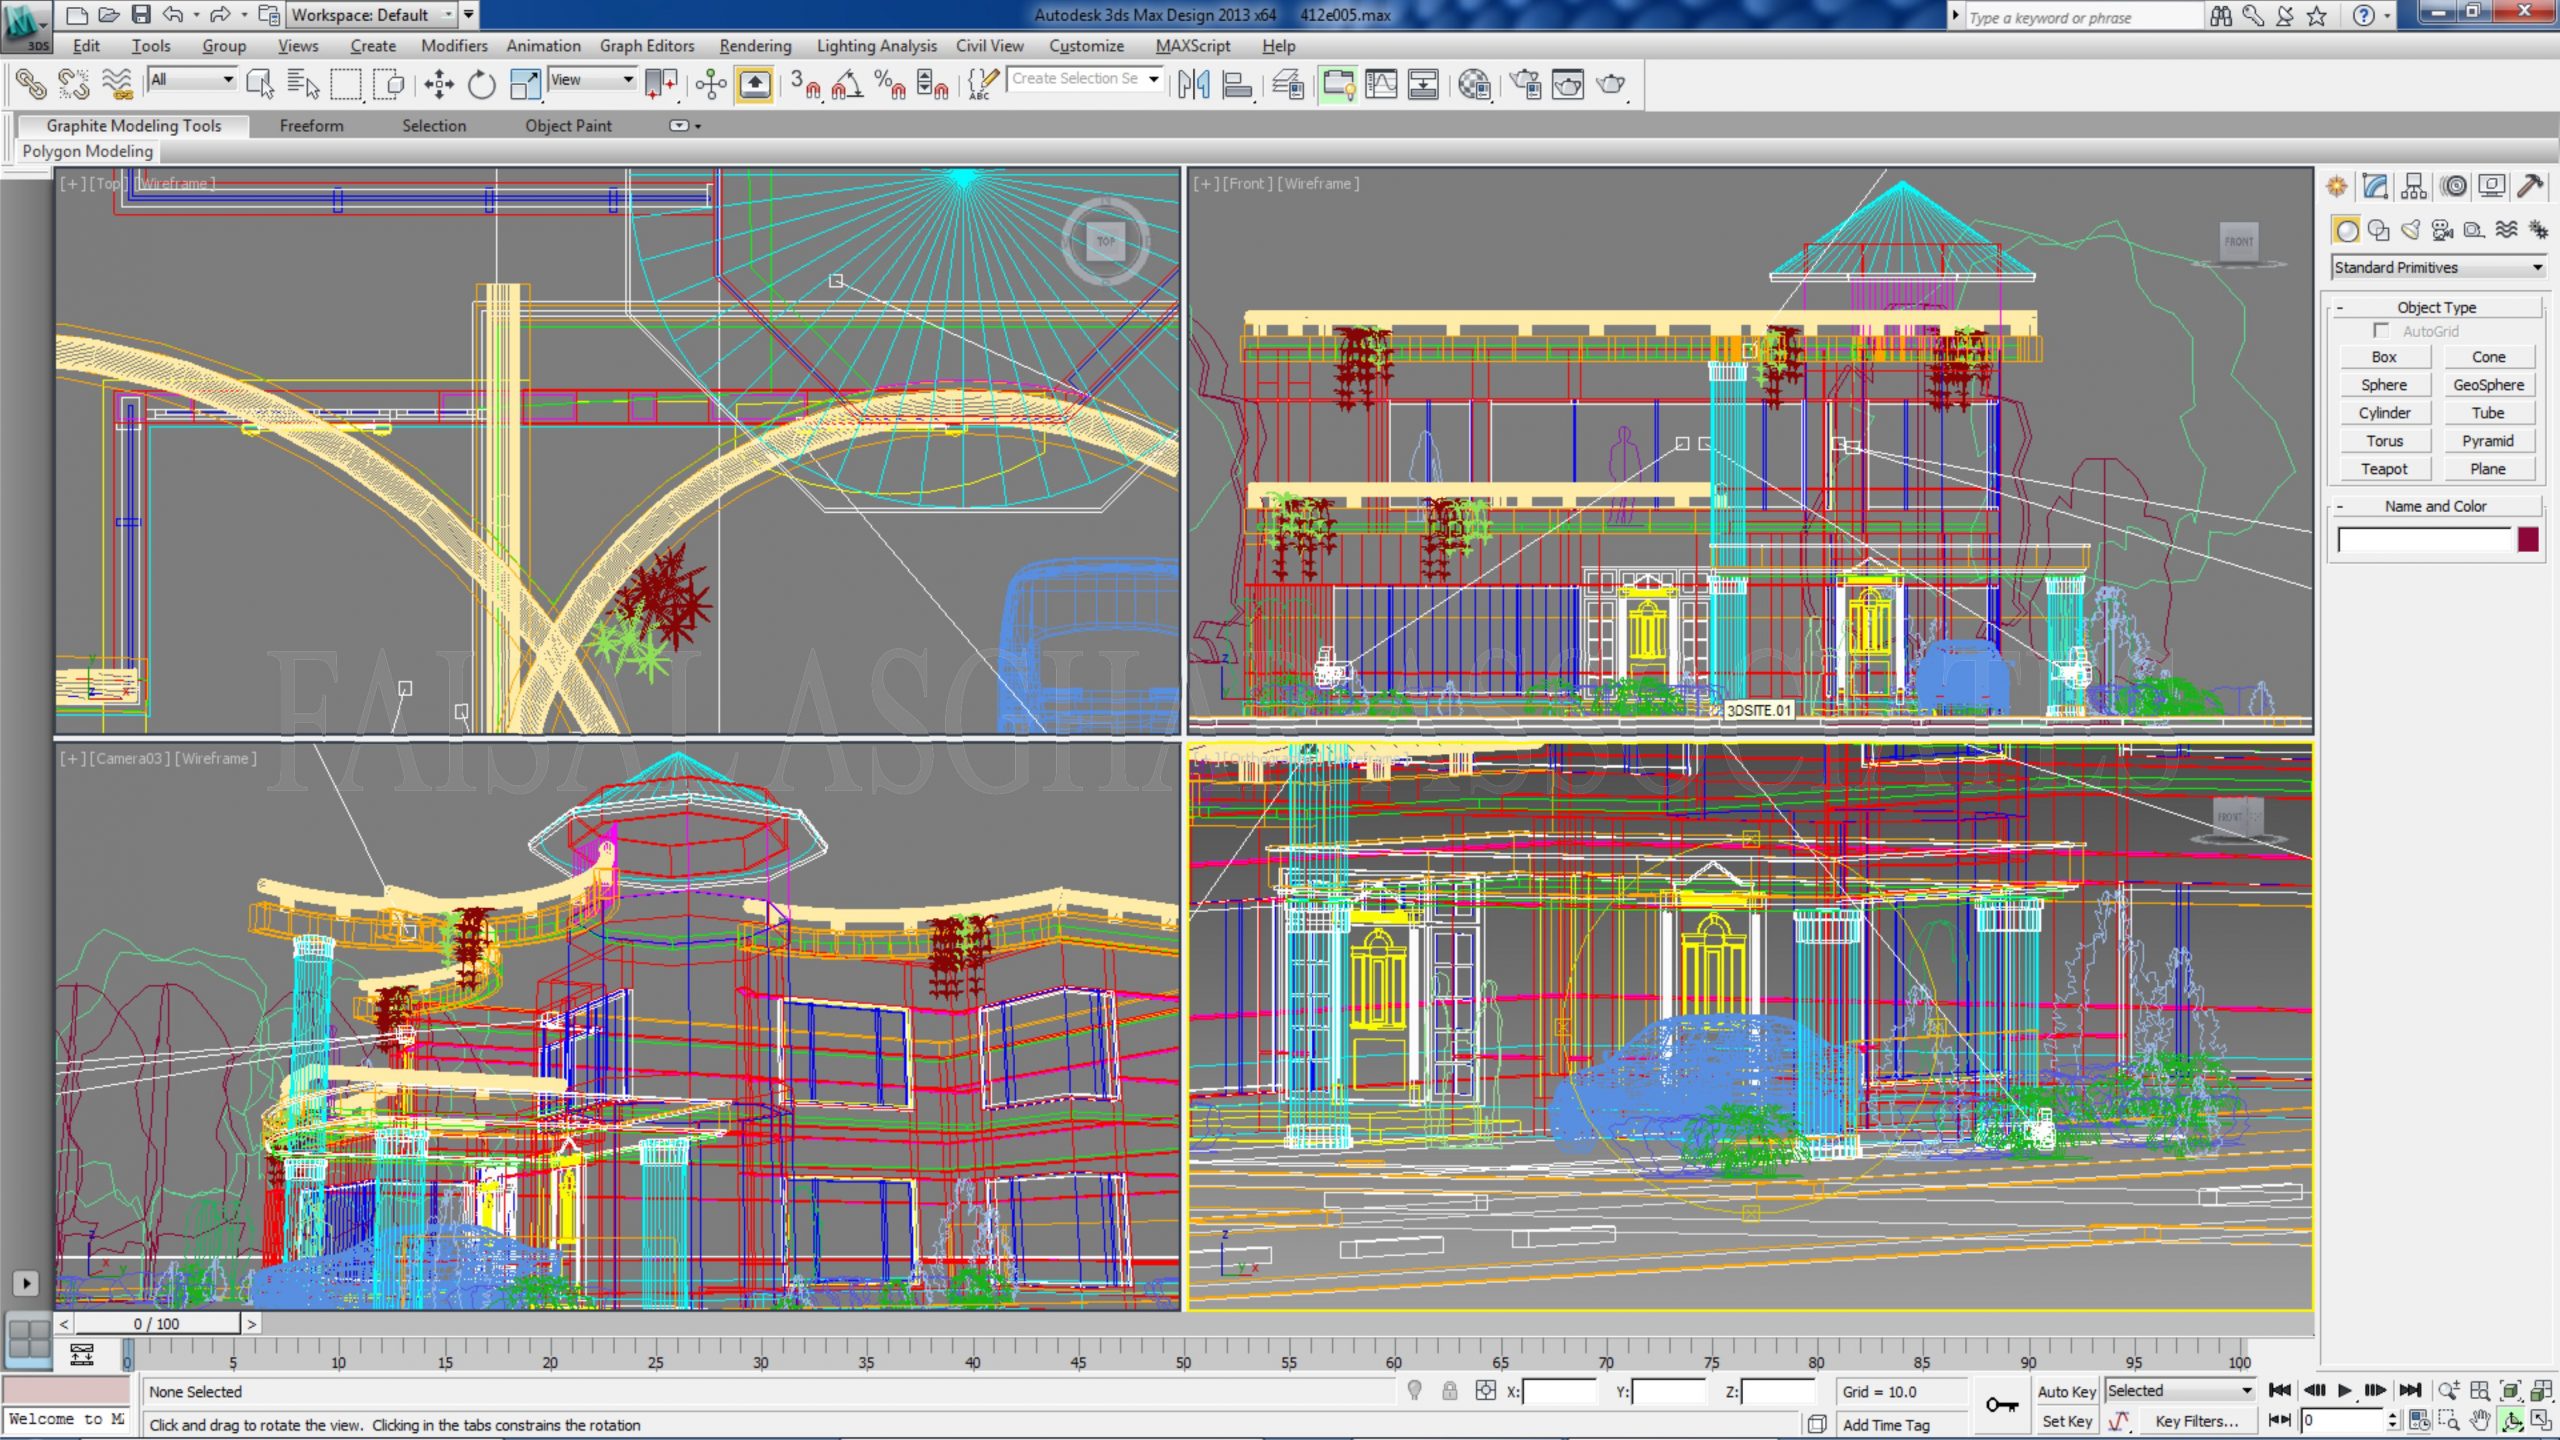Select the Lights create category

click(x=2411, y=230)
